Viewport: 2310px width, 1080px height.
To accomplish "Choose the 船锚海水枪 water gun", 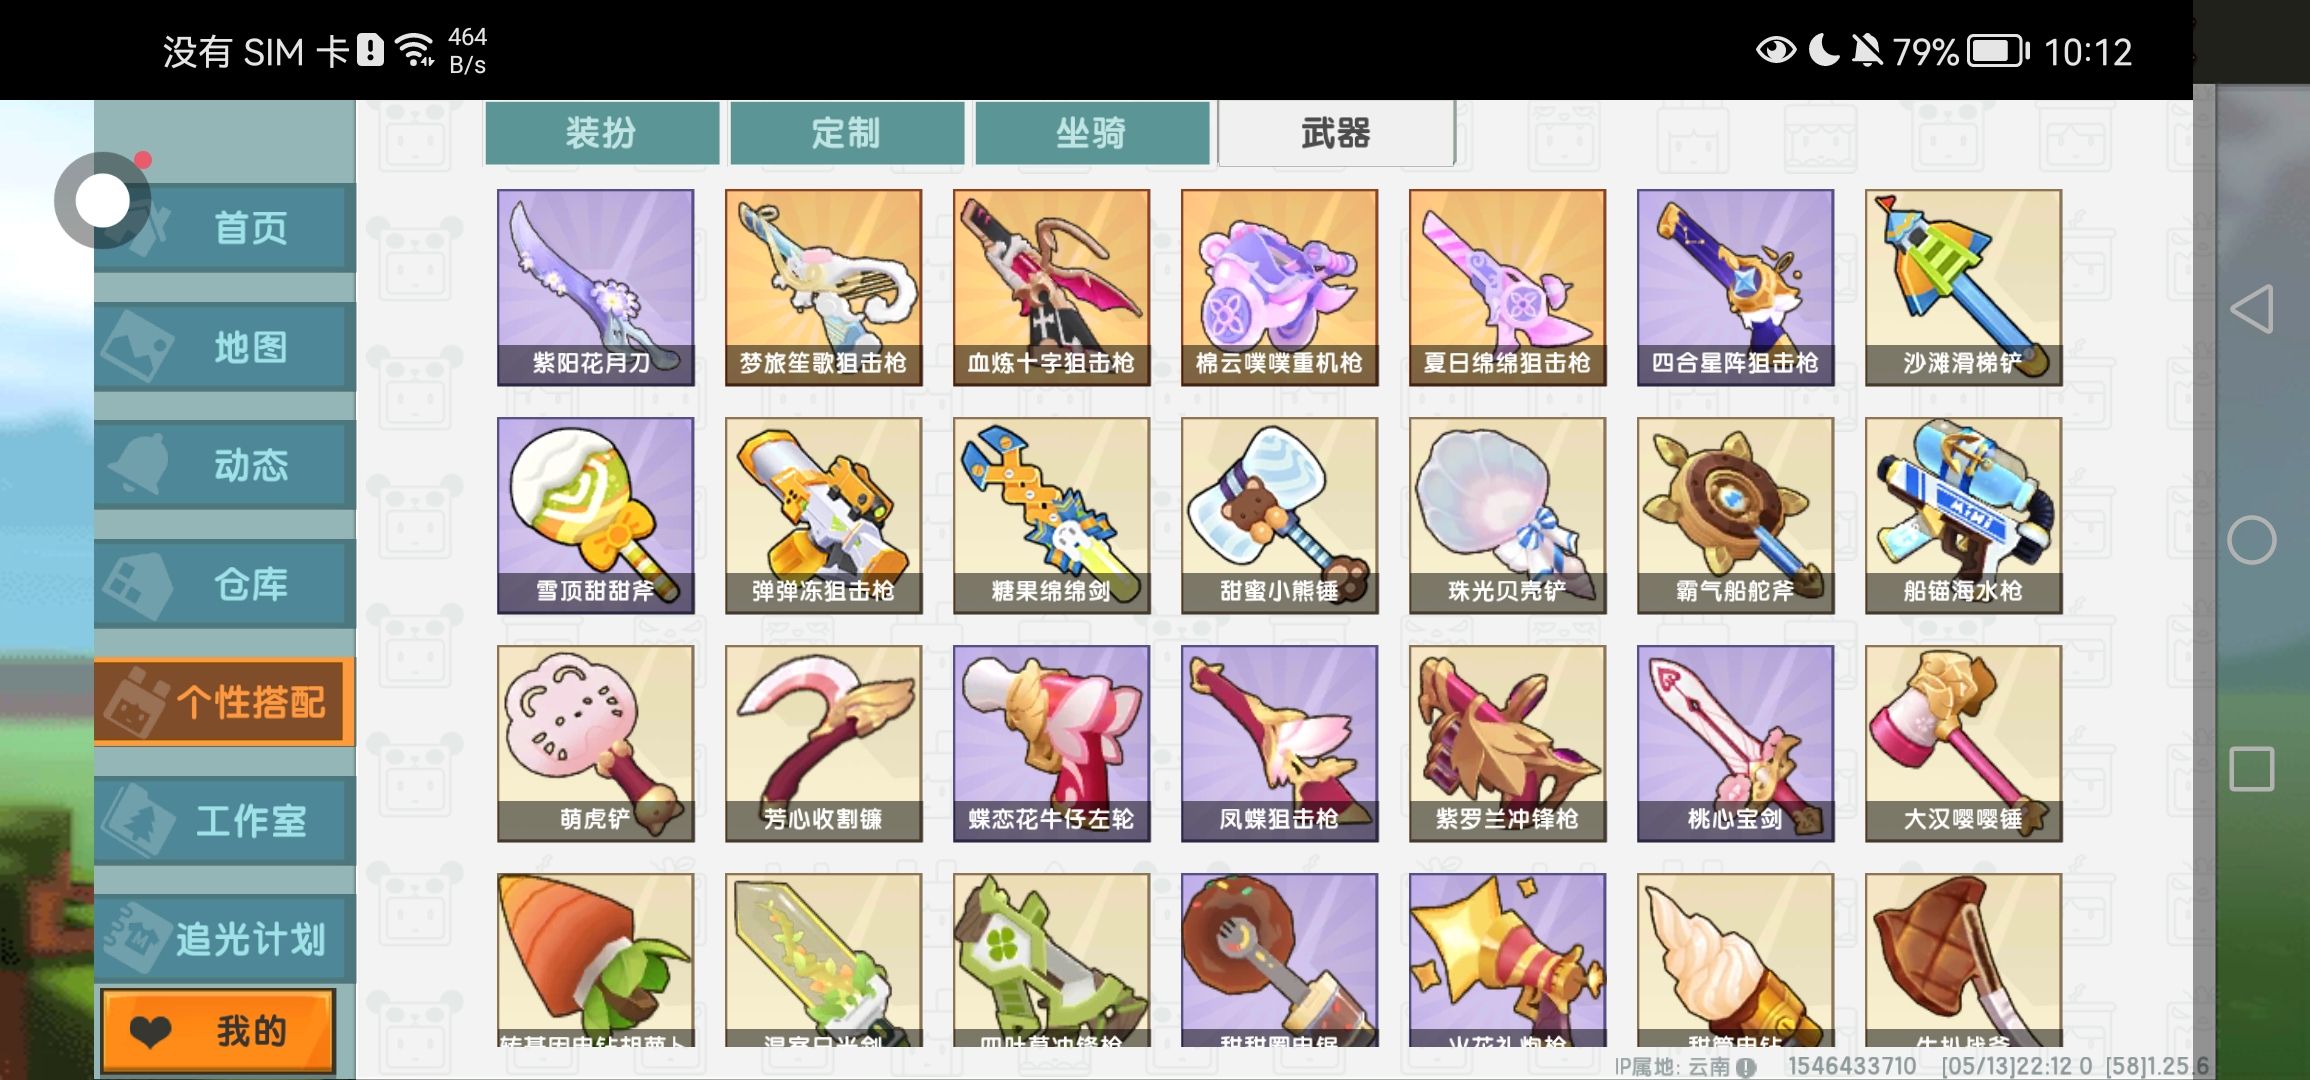I will (x=1963, y=516).
